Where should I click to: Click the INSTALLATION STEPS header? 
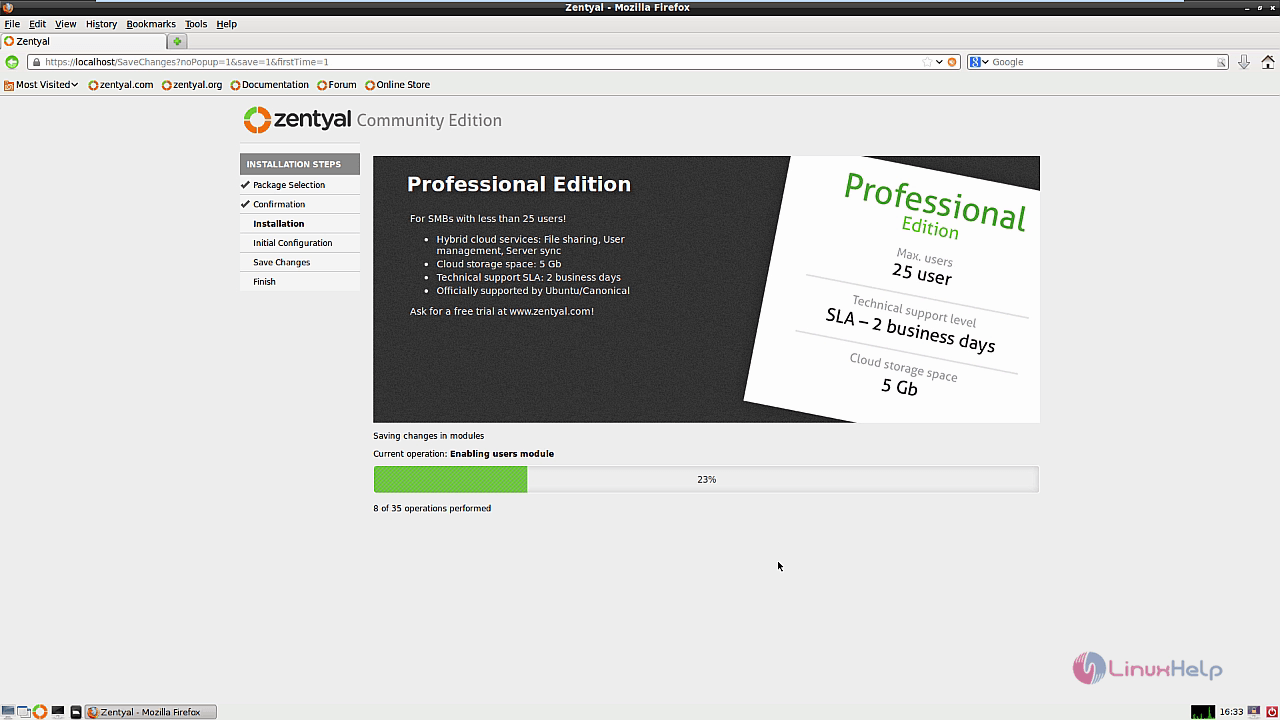[x=299, y=164]
